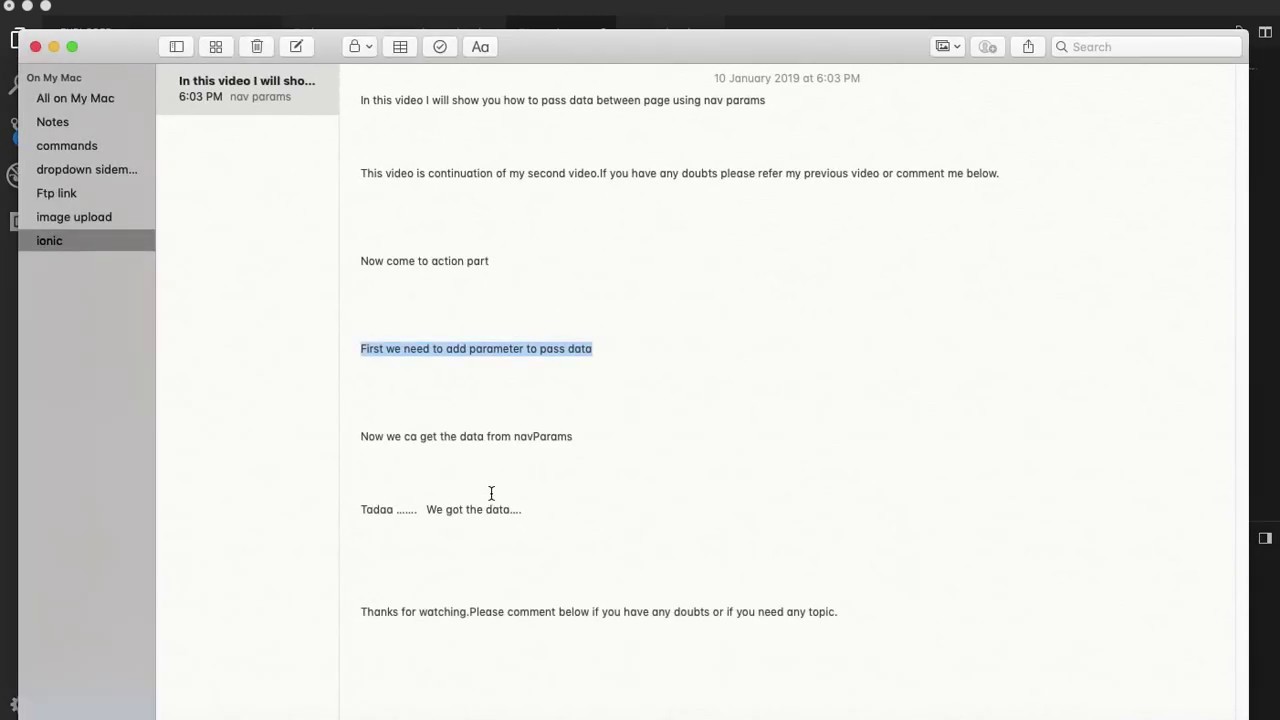Select the ionic folder
This screenshot has width=1280, height=720.
[x=86, y=241]
